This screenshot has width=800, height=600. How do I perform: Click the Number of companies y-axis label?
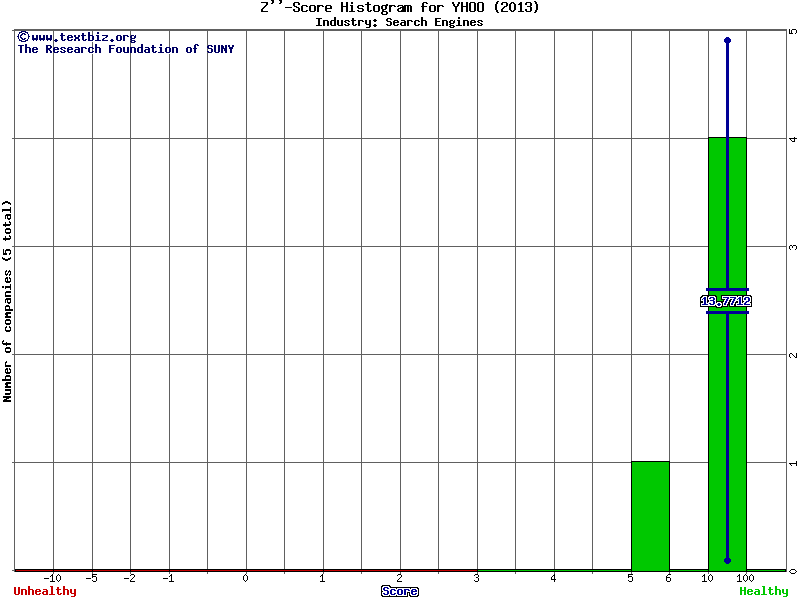click(x=8, y=301)
